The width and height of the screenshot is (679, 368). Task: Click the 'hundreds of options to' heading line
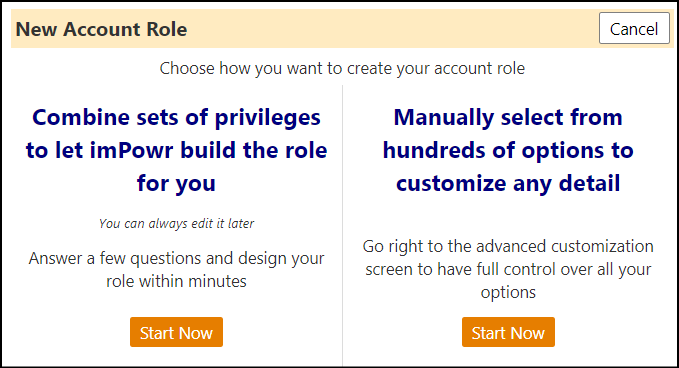[508, 151]
